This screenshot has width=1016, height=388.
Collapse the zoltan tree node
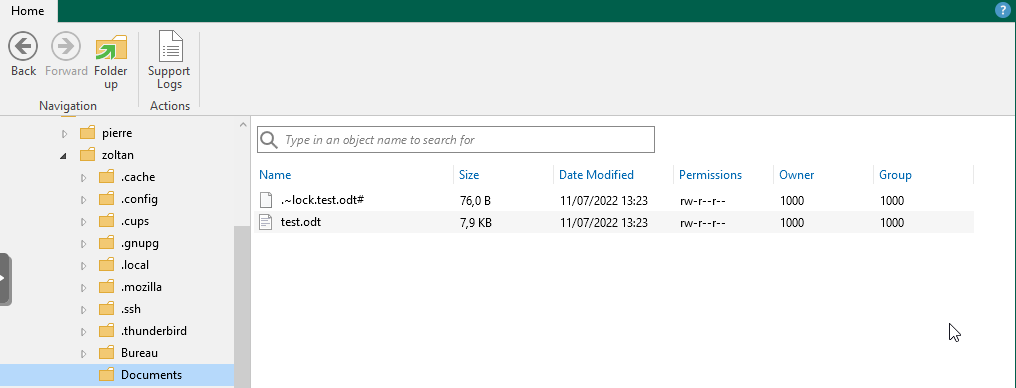coord(64,155)
